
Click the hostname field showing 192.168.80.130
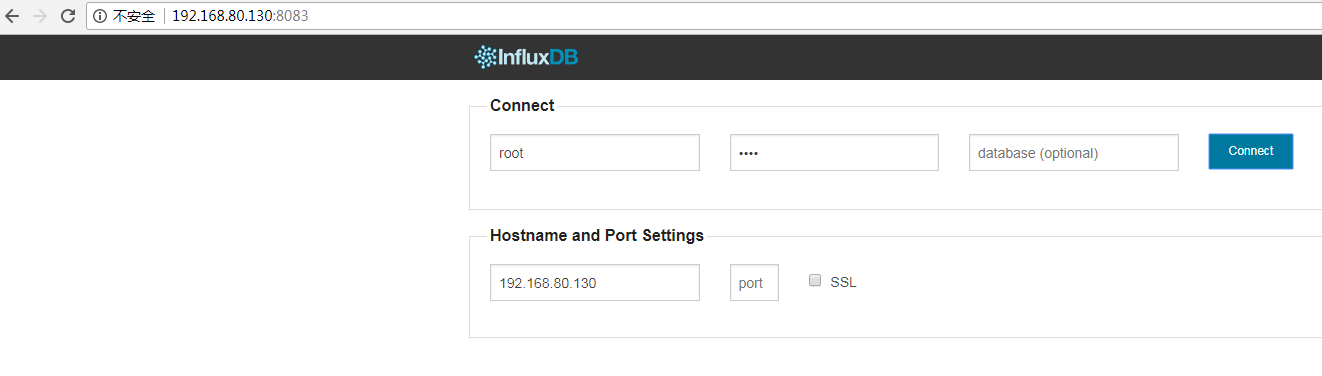click(594, 282)
